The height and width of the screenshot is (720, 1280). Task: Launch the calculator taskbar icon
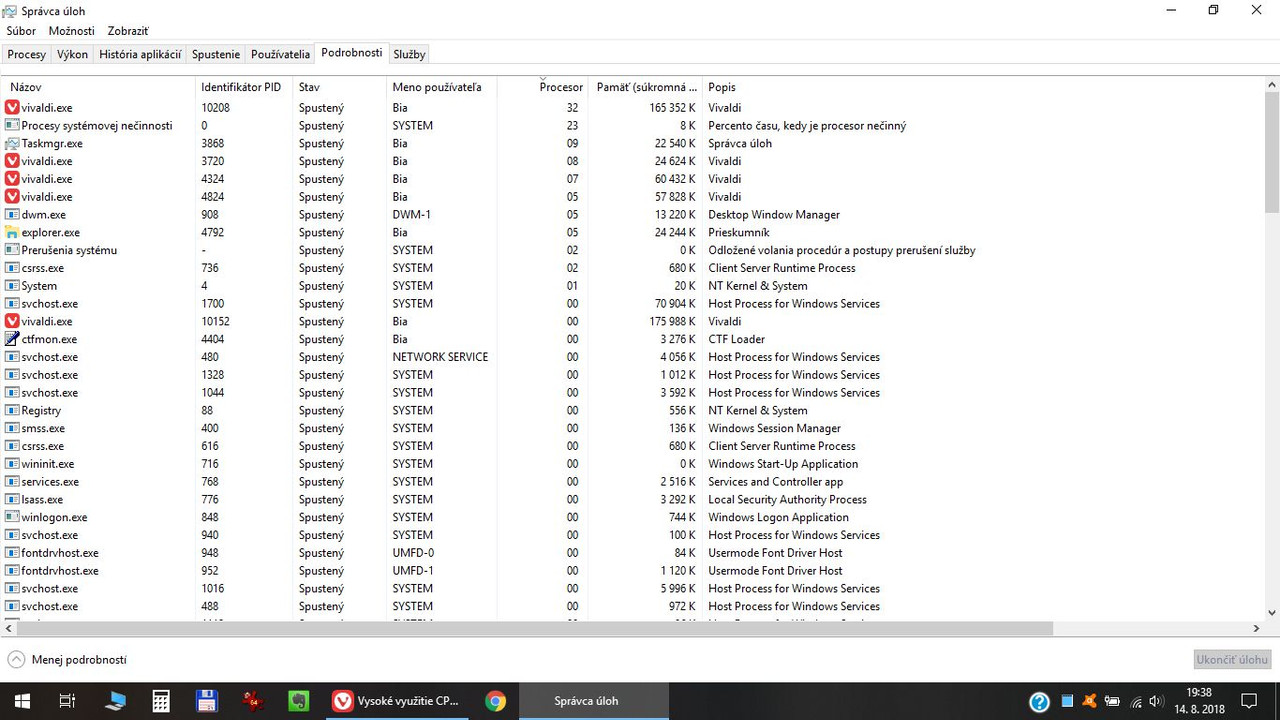161,701
